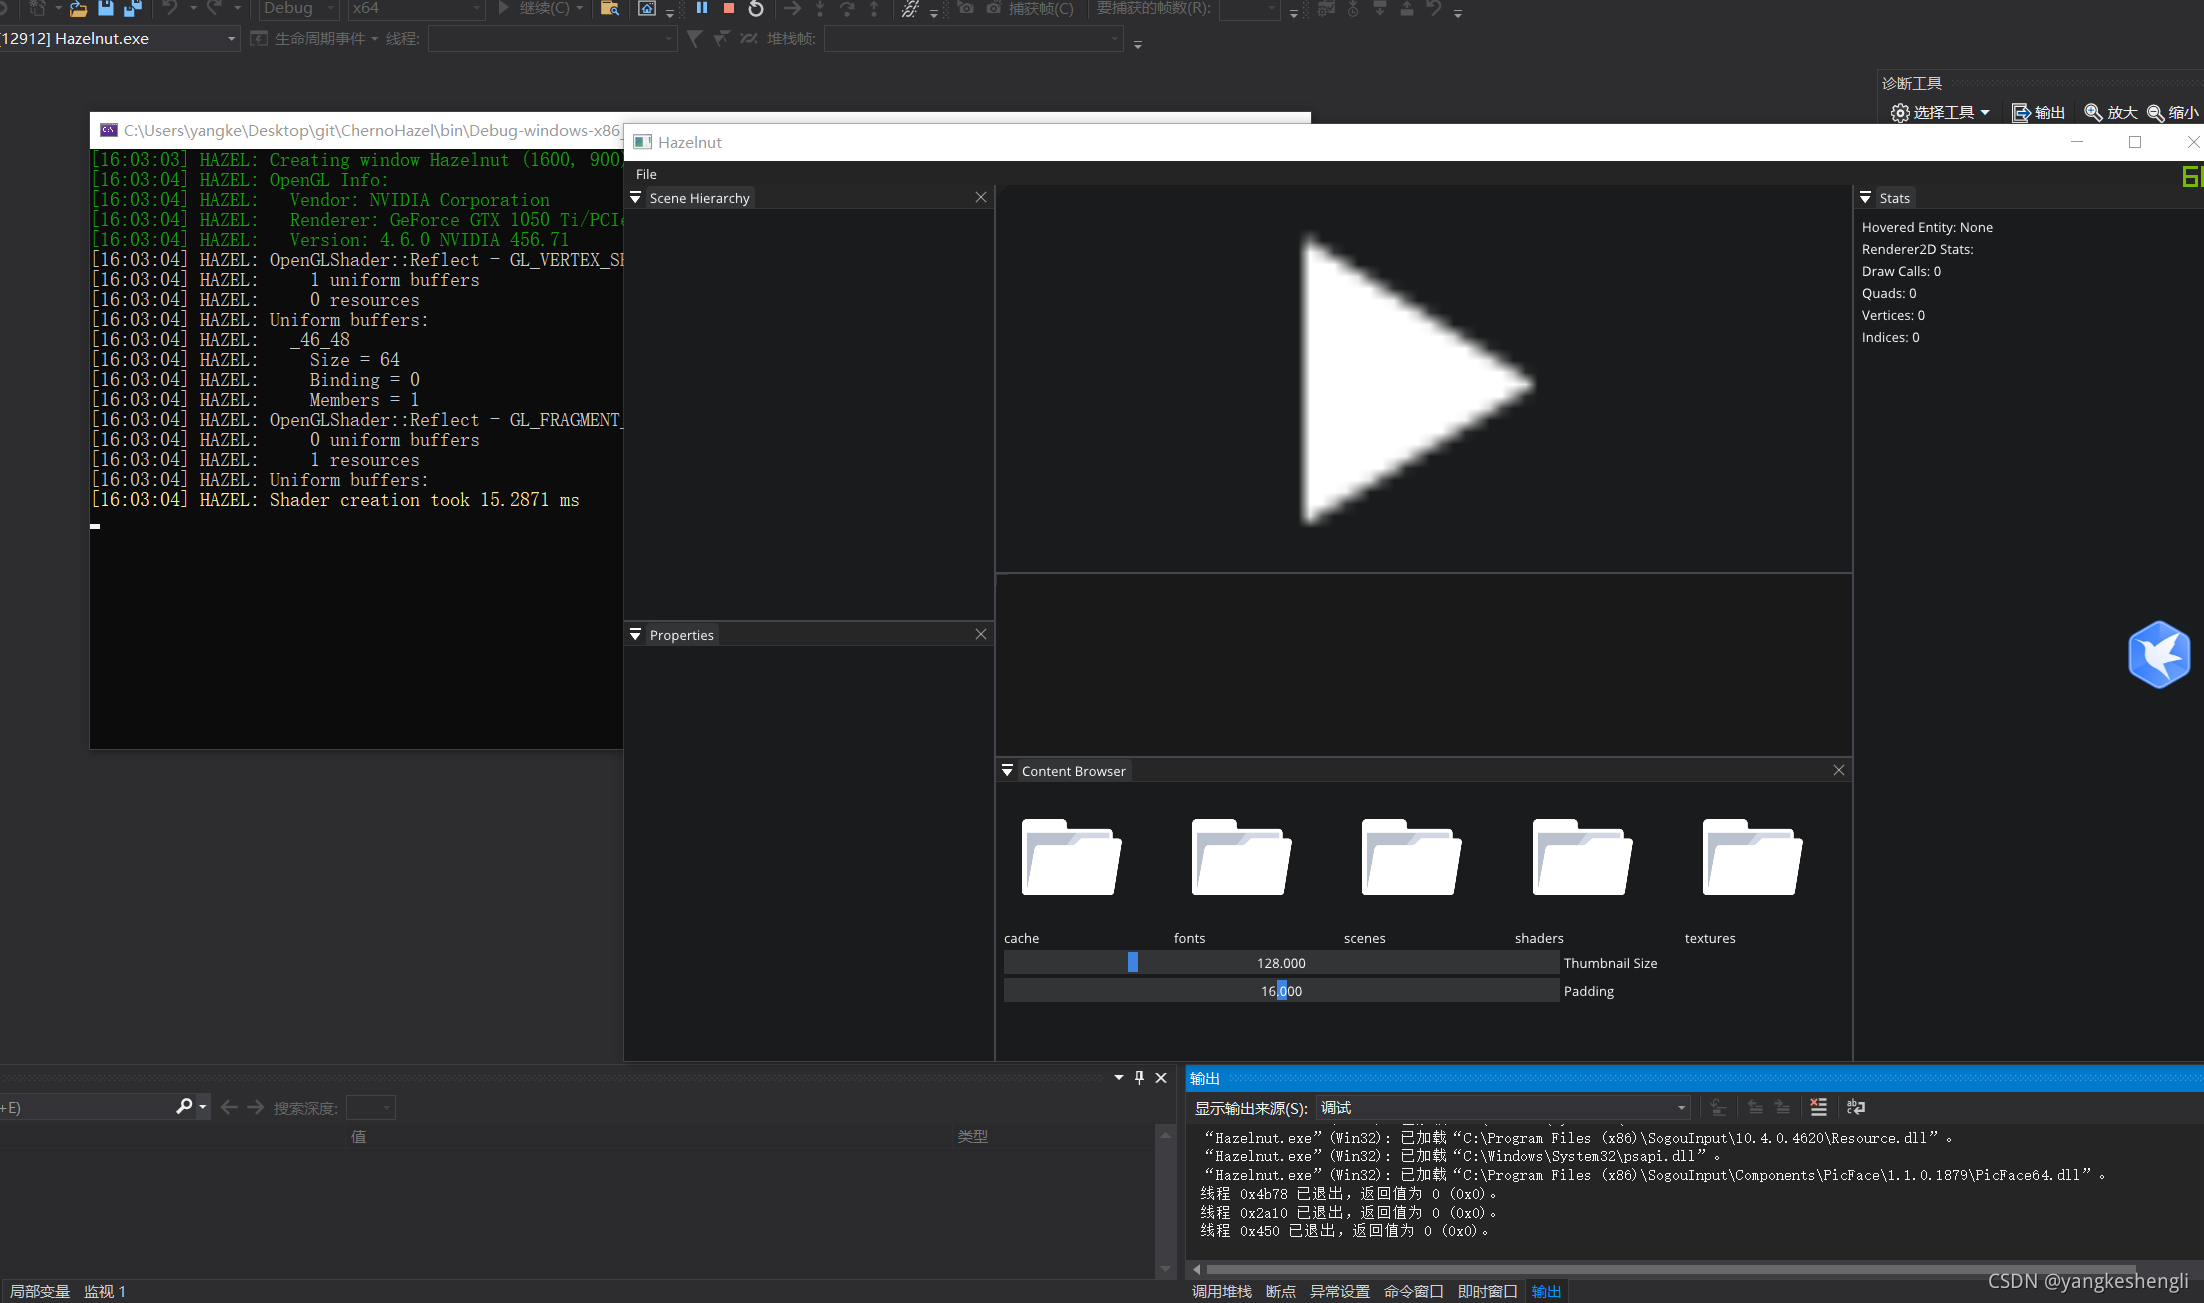The height and width of the screenshot is (1303, 2204).
Task: Close the locals panel with the X
Action: coord(1161,1077)
